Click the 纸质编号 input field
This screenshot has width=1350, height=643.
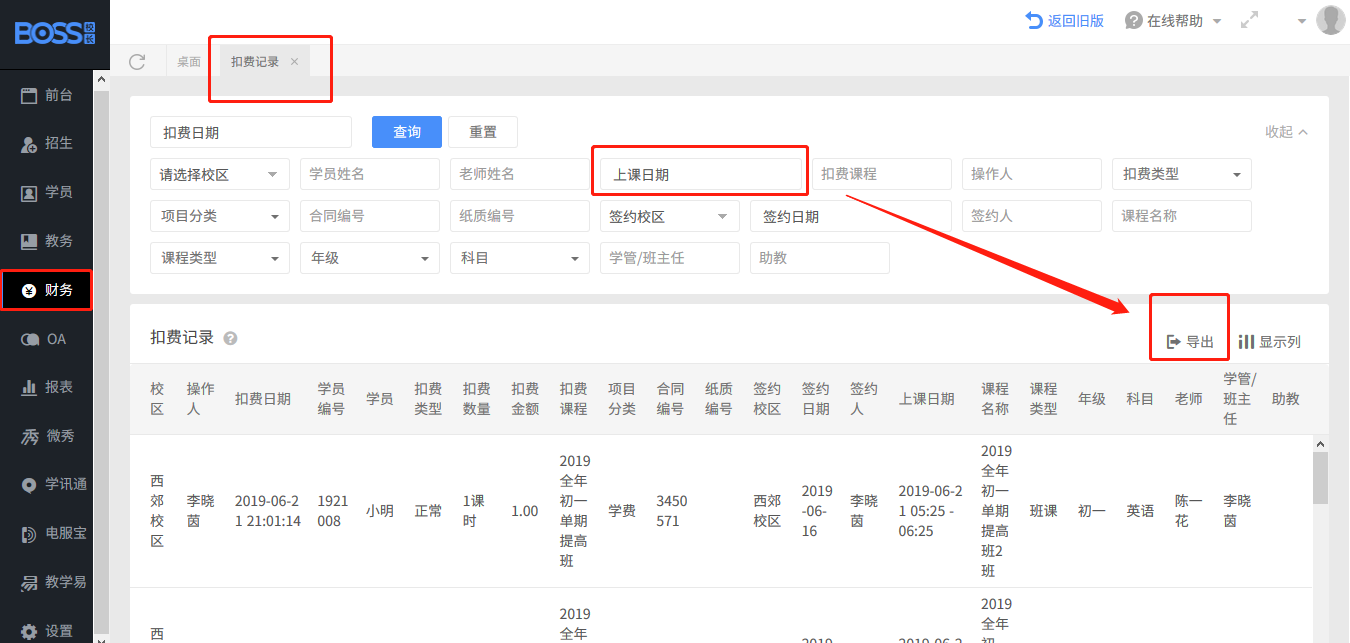pos(520,216)
